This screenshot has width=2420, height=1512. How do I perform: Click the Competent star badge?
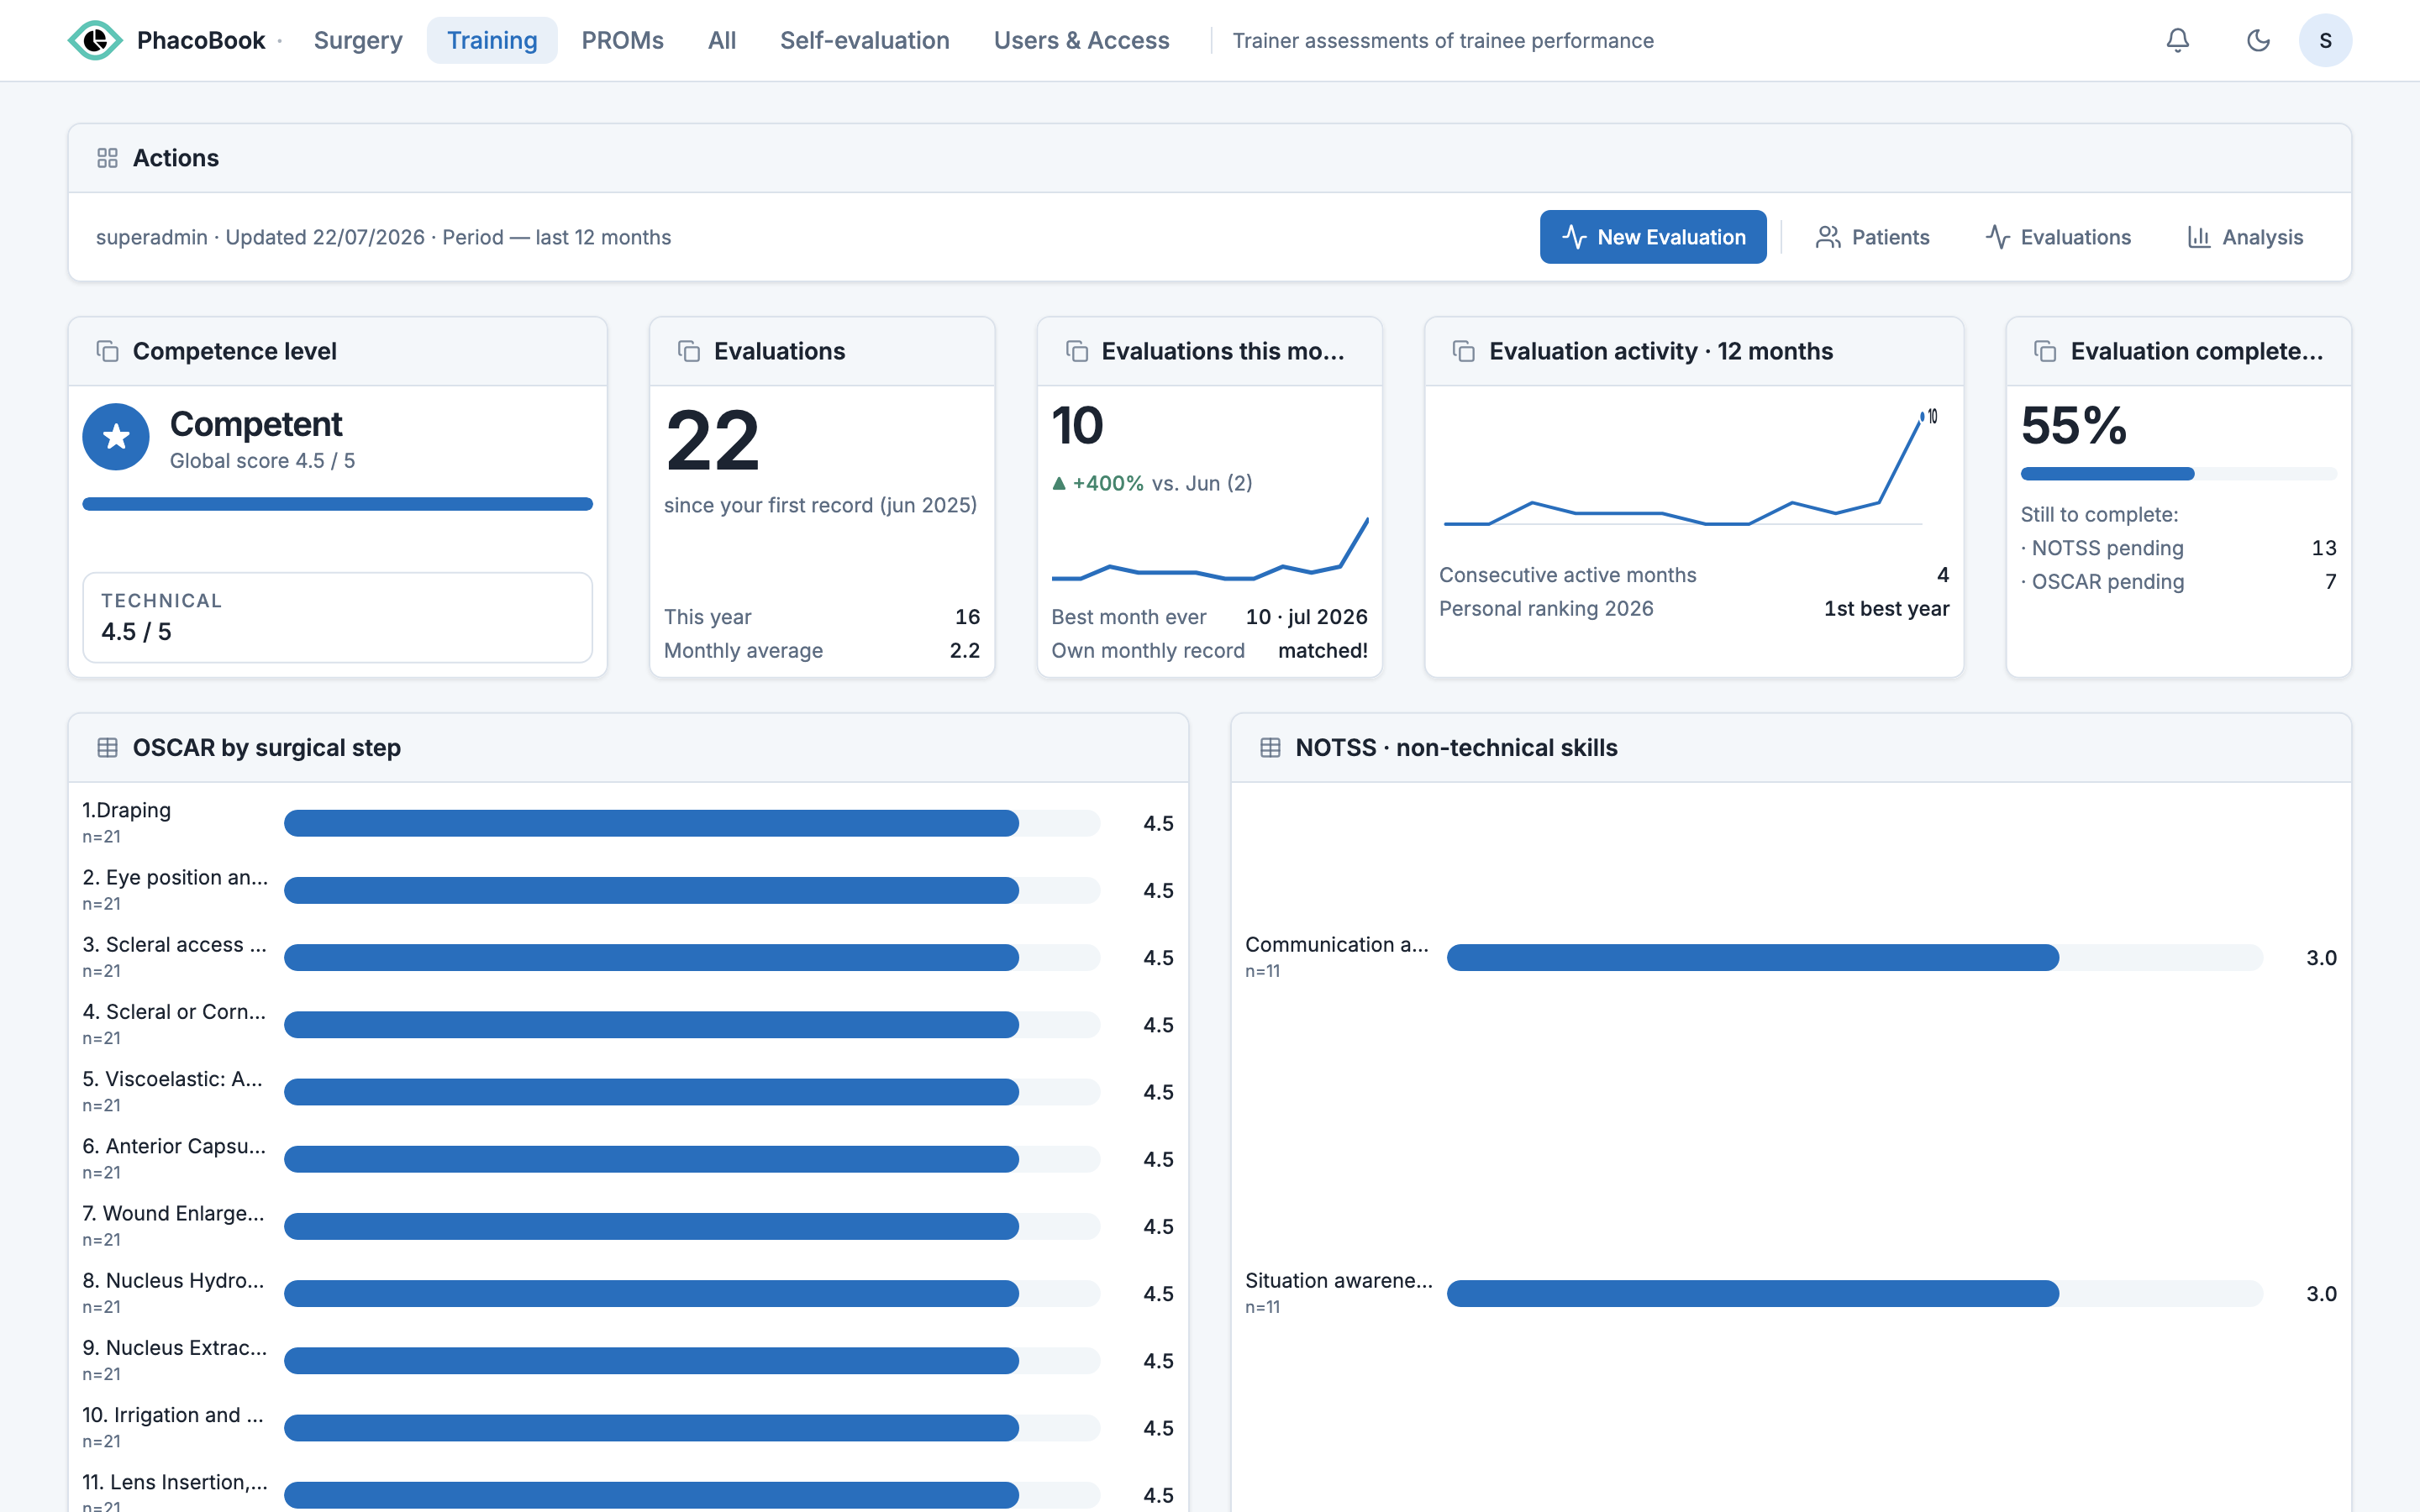click(x=116, y=437)
